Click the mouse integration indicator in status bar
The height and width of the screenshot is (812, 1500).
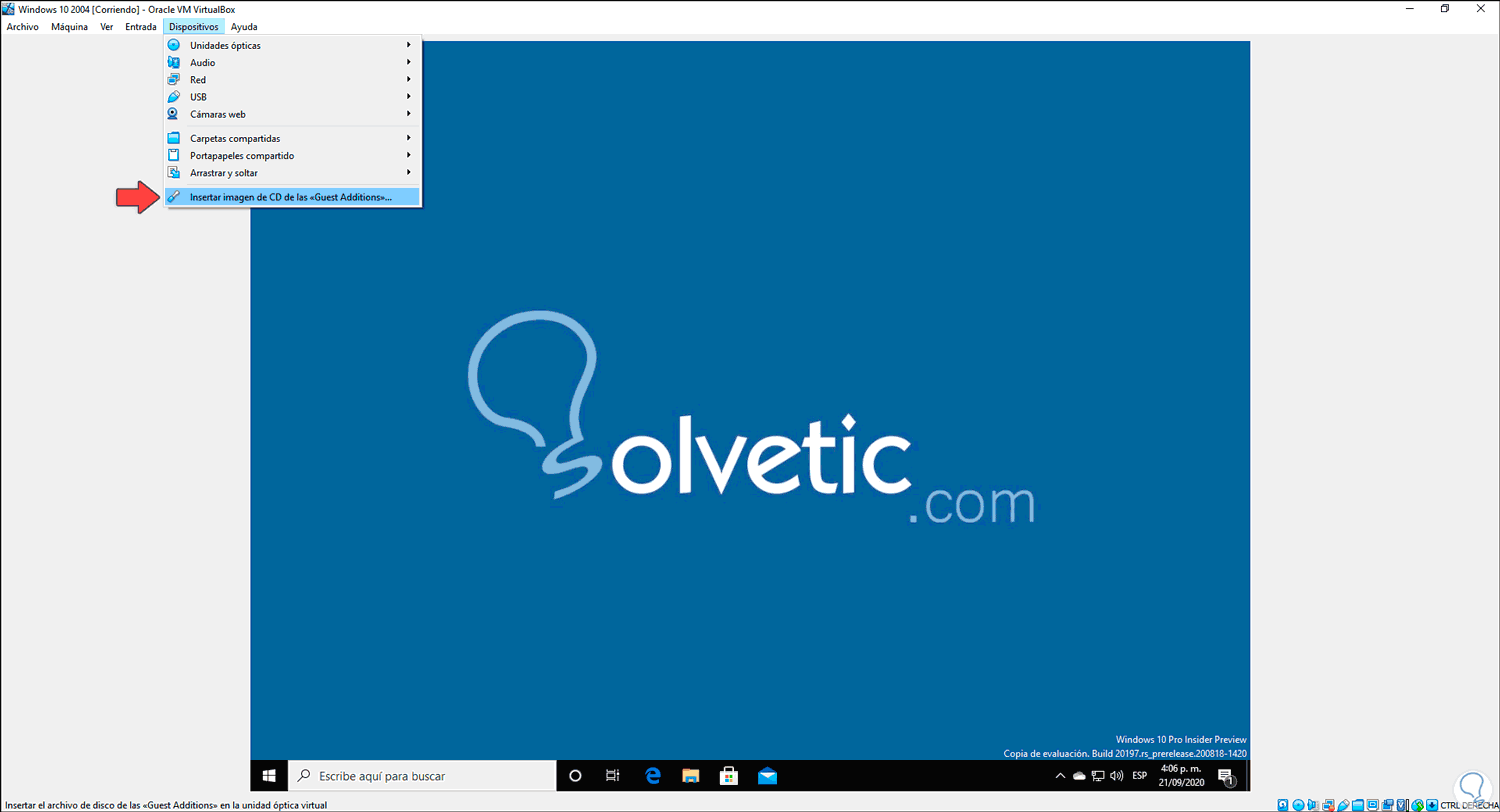1418,804
